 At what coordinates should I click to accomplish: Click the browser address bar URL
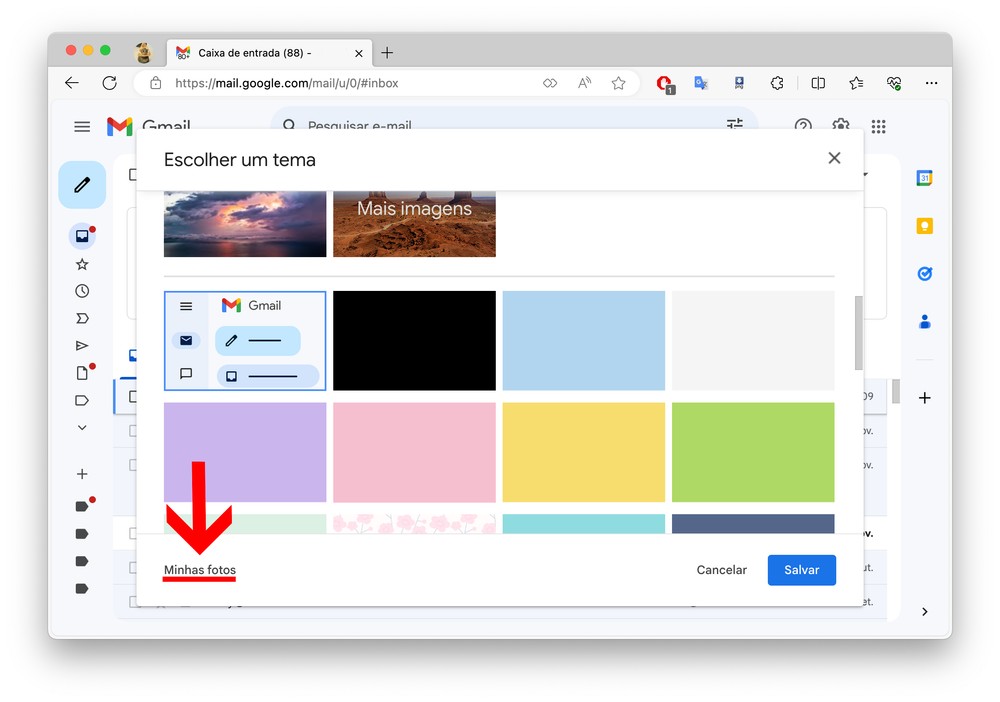pos(286,83)
